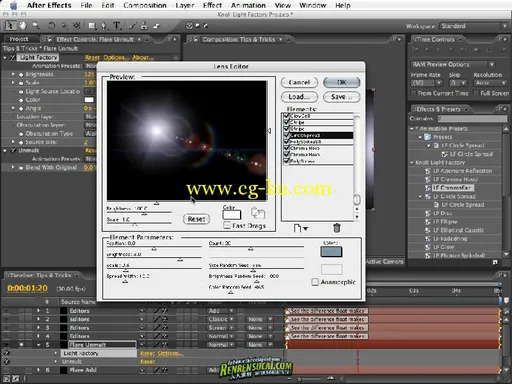Screen dimensions: 512x384
Task: Click the Count slider track
Action: [x=256, y=247]
